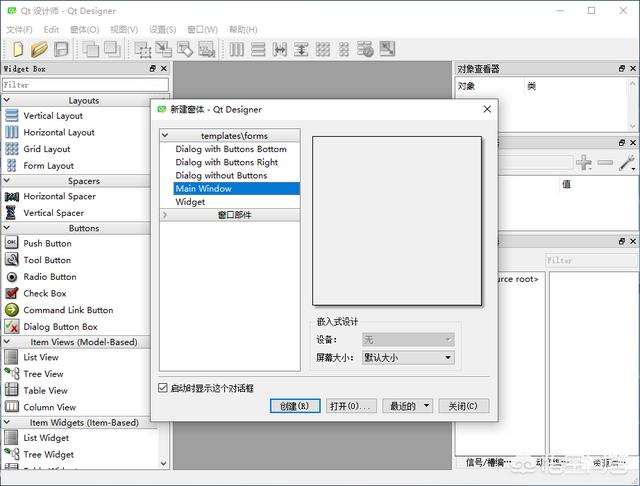640x486 pixels.
Task: Apply Lay Out in Form Layout icon
Action: coord(344,49)
